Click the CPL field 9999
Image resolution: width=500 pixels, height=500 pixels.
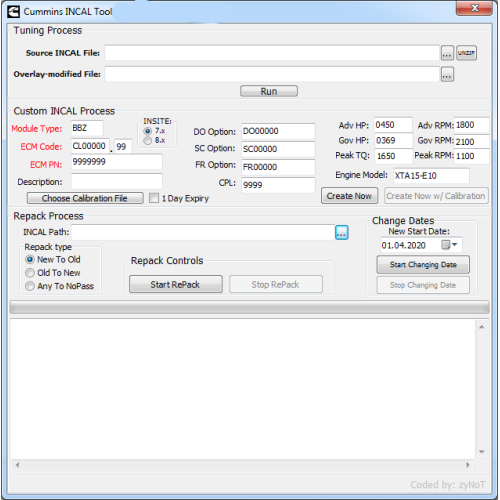pos(278,185)
